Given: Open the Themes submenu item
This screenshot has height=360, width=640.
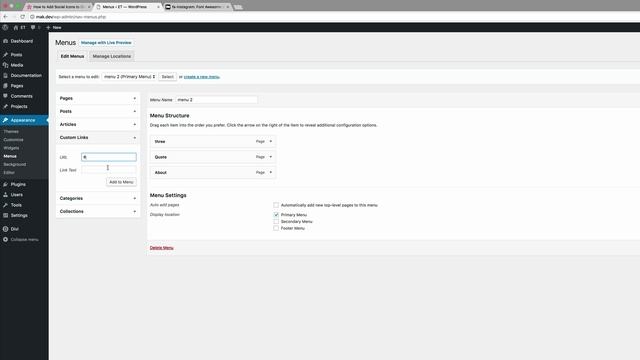Looking at the screenshot, I should pos(11,132).
